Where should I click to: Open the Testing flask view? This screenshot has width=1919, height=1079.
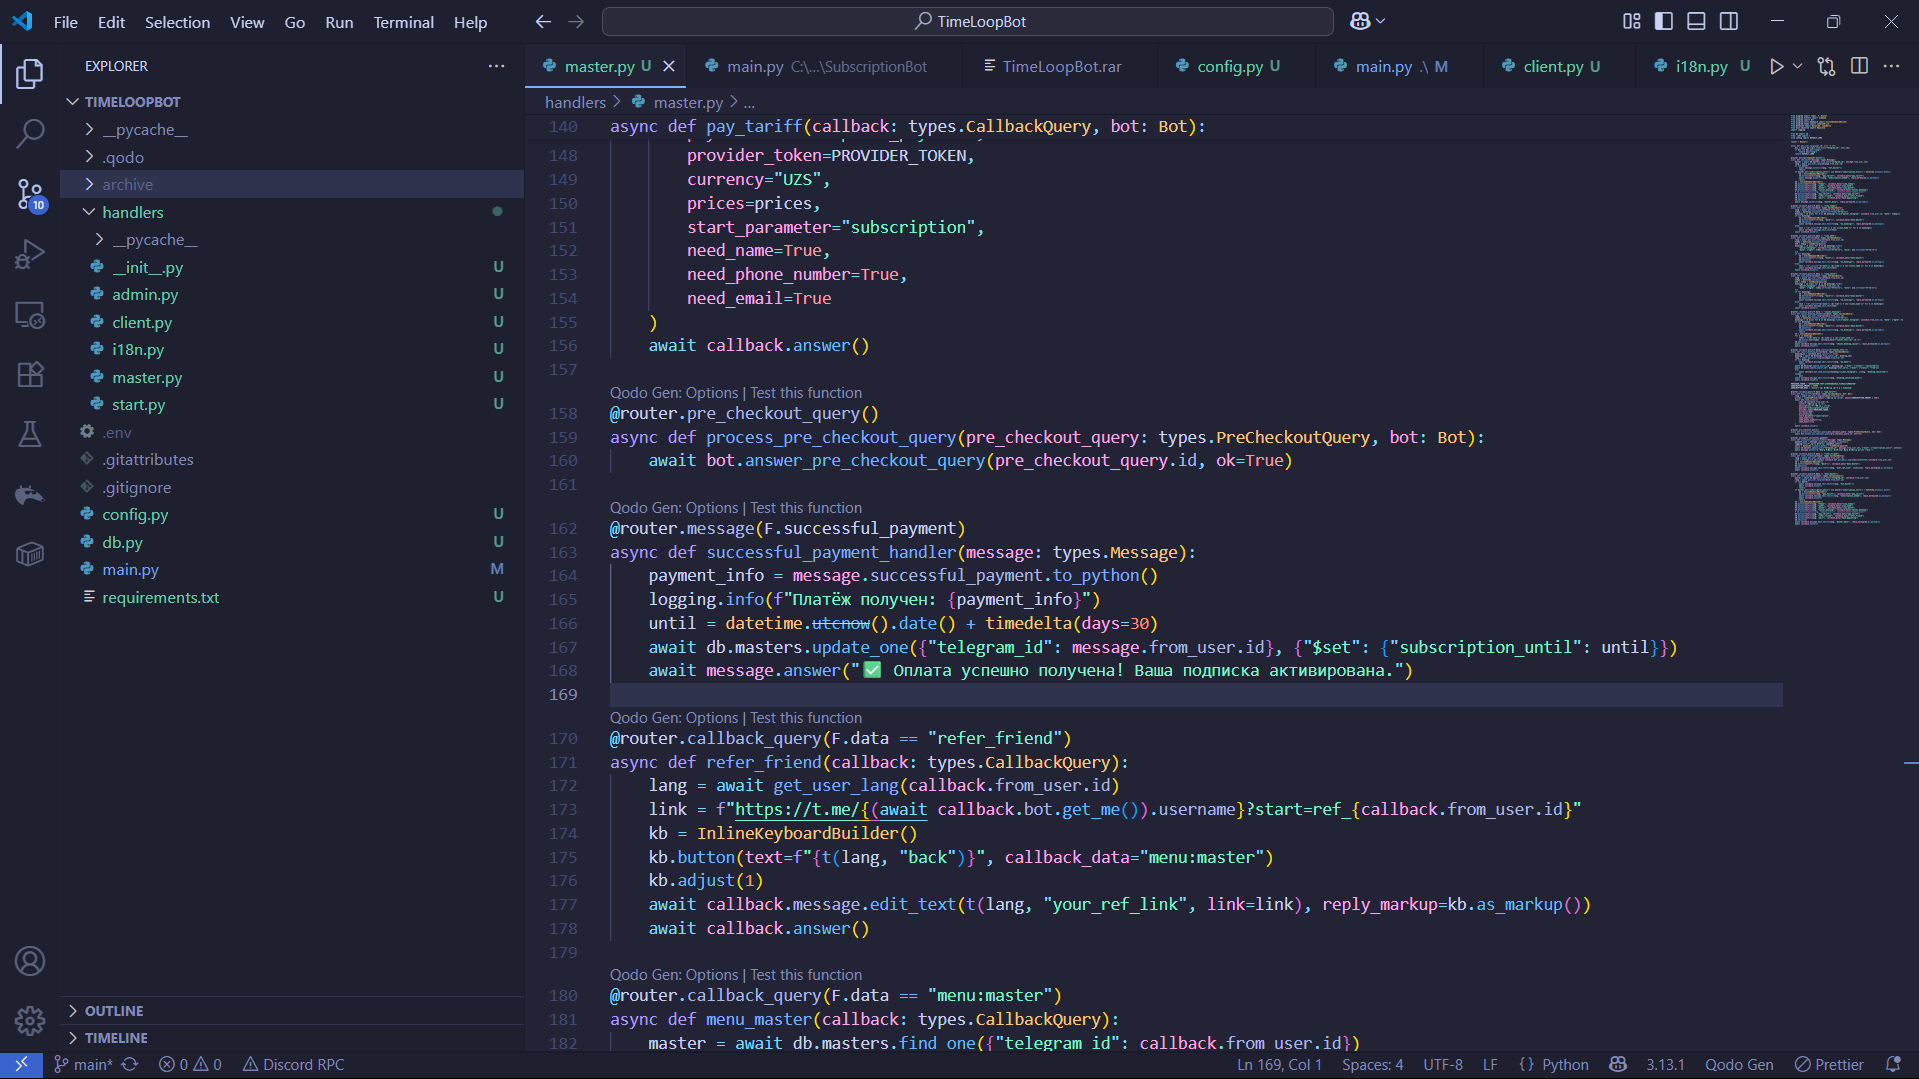click(x=30, y=434)
